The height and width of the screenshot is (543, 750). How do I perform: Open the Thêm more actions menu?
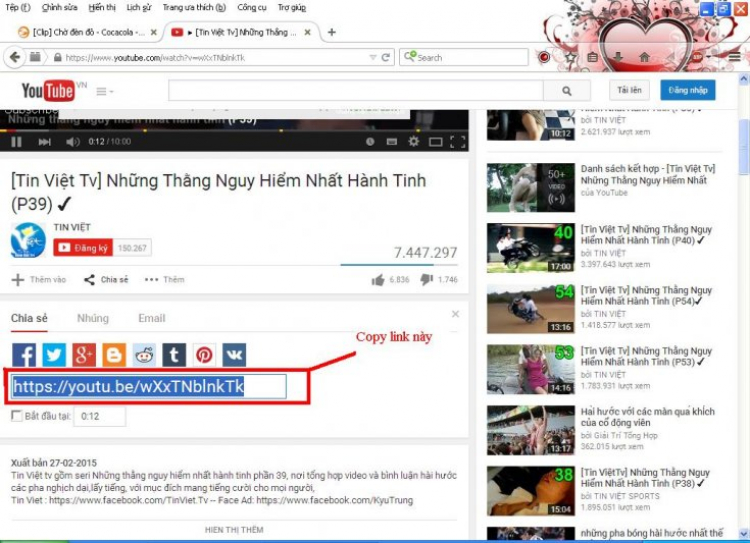[165, 280]
